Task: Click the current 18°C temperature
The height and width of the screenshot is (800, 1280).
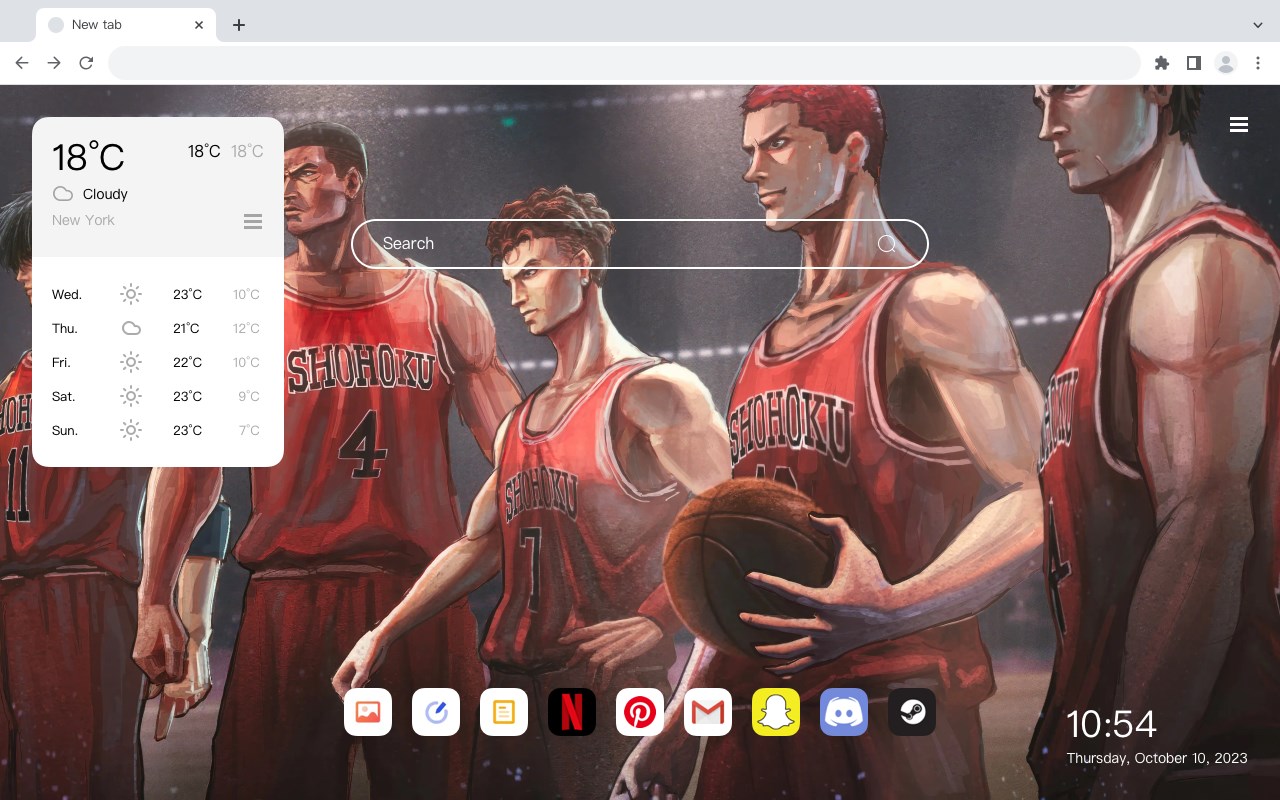Action: coord(88,157)
